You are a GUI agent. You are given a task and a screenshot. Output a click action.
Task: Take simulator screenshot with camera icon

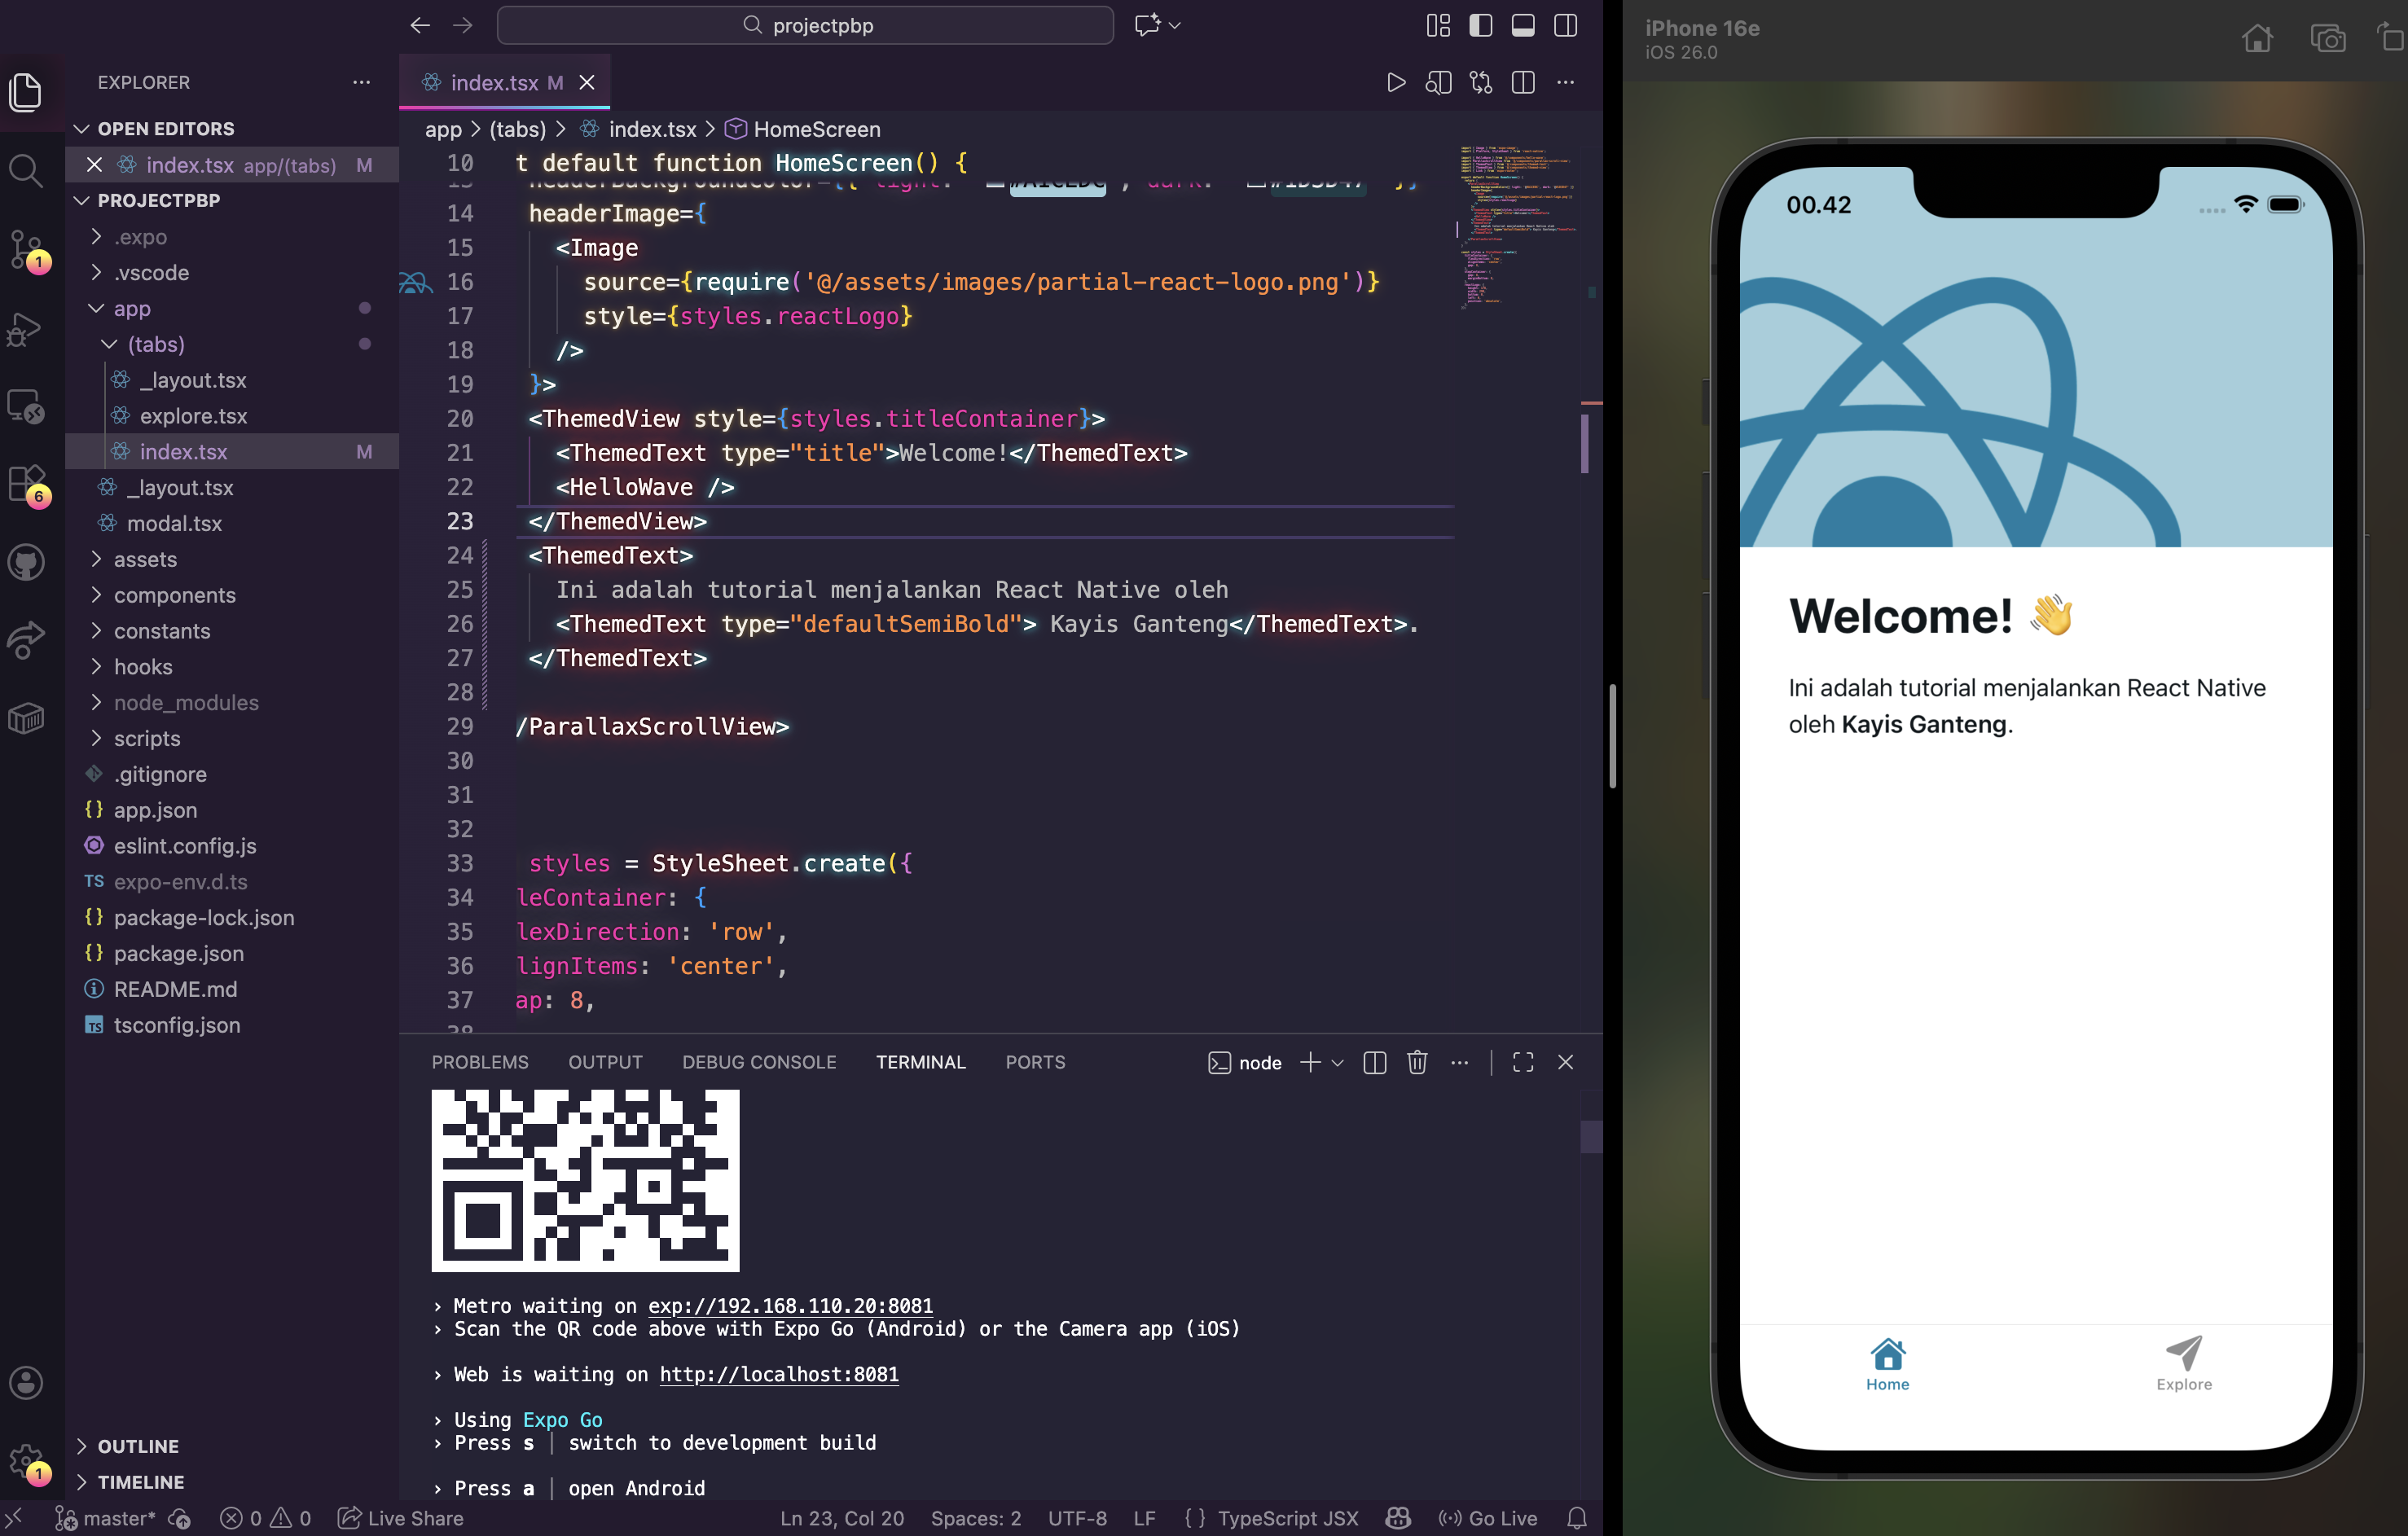point(2327,39)
